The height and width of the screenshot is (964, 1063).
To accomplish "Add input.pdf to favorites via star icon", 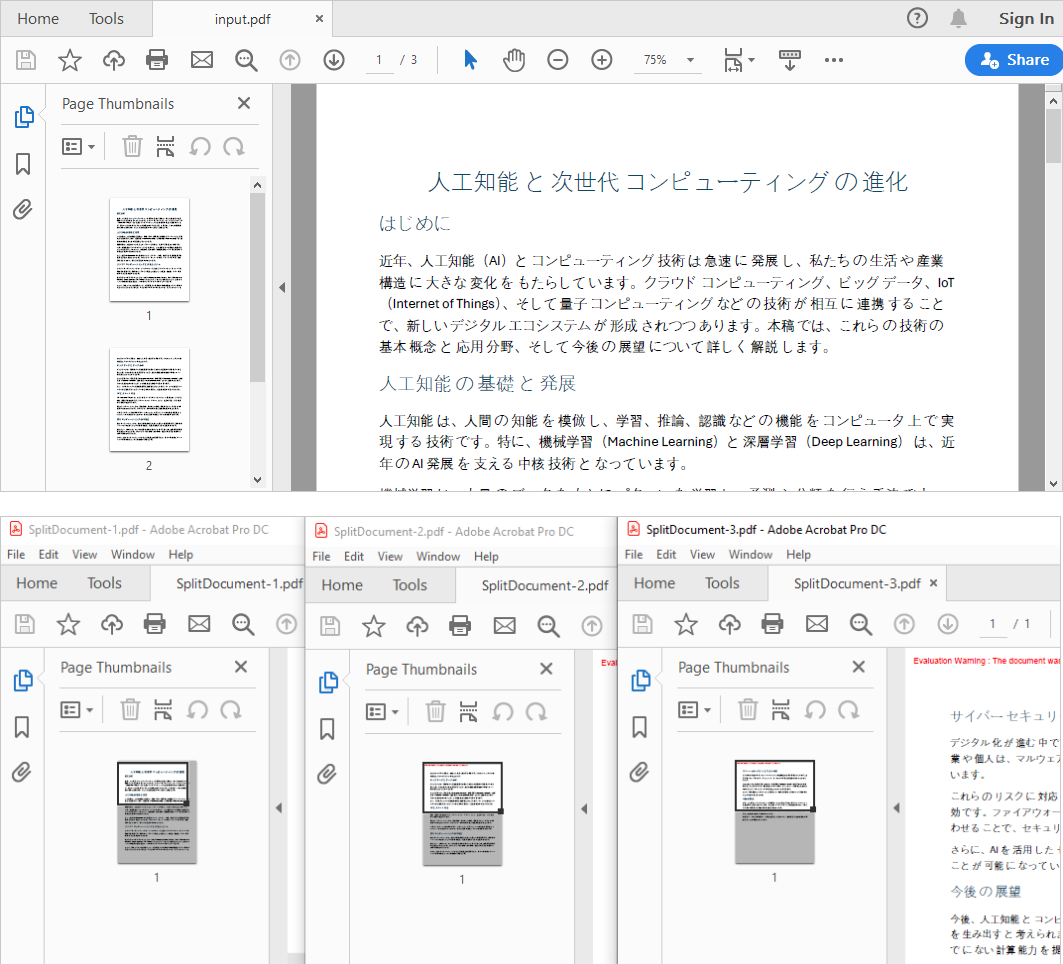I will (69, 60).
